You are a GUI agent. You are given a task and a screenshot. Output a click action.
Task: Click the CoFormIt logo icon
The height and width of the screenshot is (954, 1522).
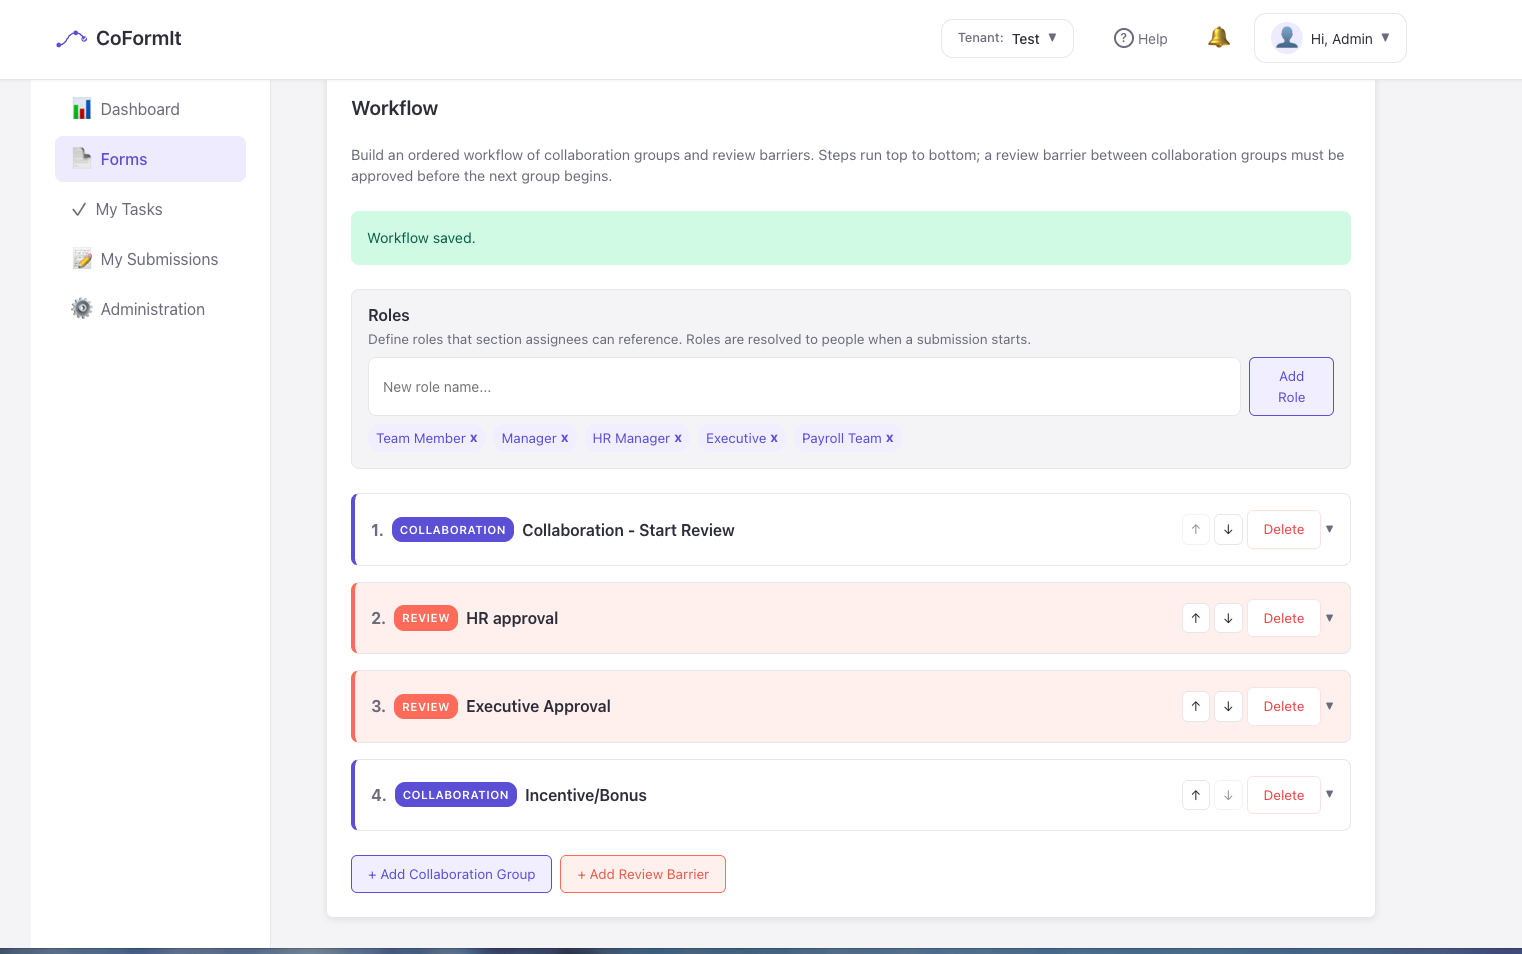coord(71,39)
